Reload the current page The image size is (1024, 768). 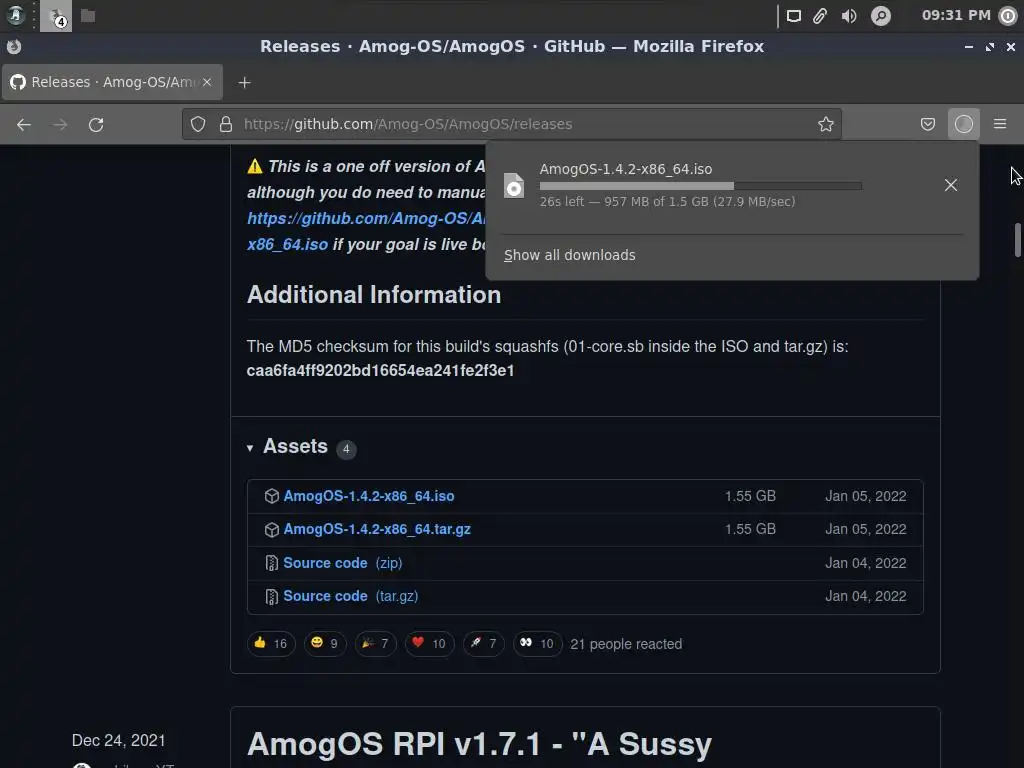tap(96, 124)
